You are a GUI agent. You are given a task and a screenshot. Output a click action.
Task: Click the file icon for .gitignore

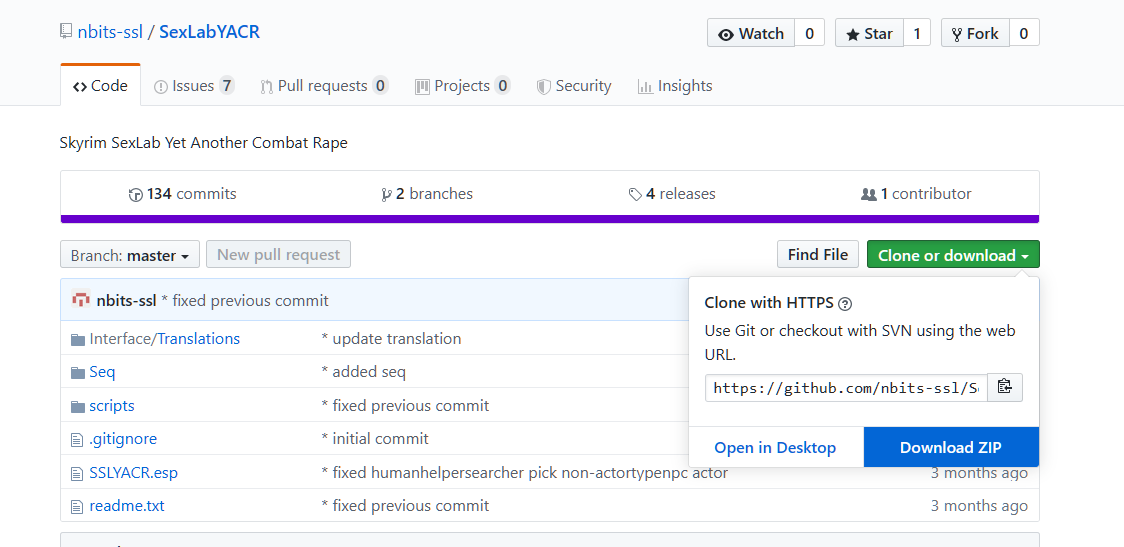(x=77, y=439)
